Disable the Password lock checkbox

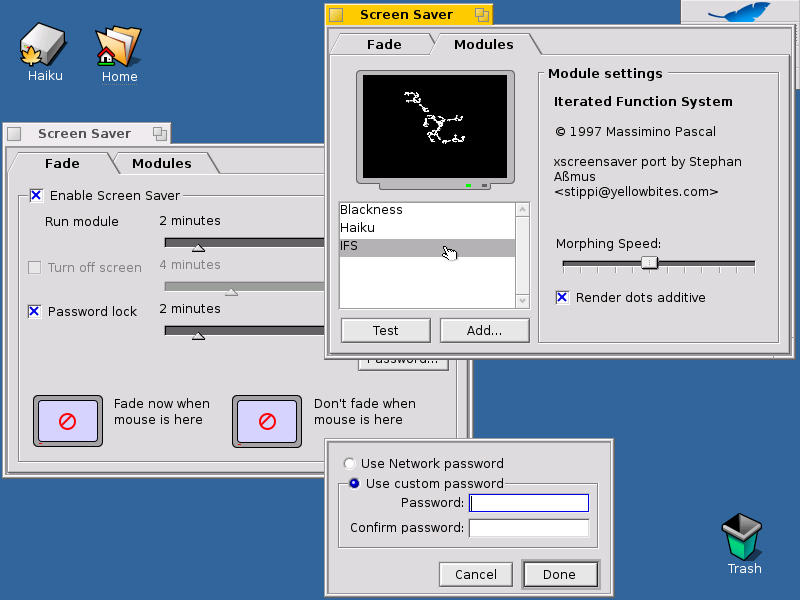coord(35,312)
